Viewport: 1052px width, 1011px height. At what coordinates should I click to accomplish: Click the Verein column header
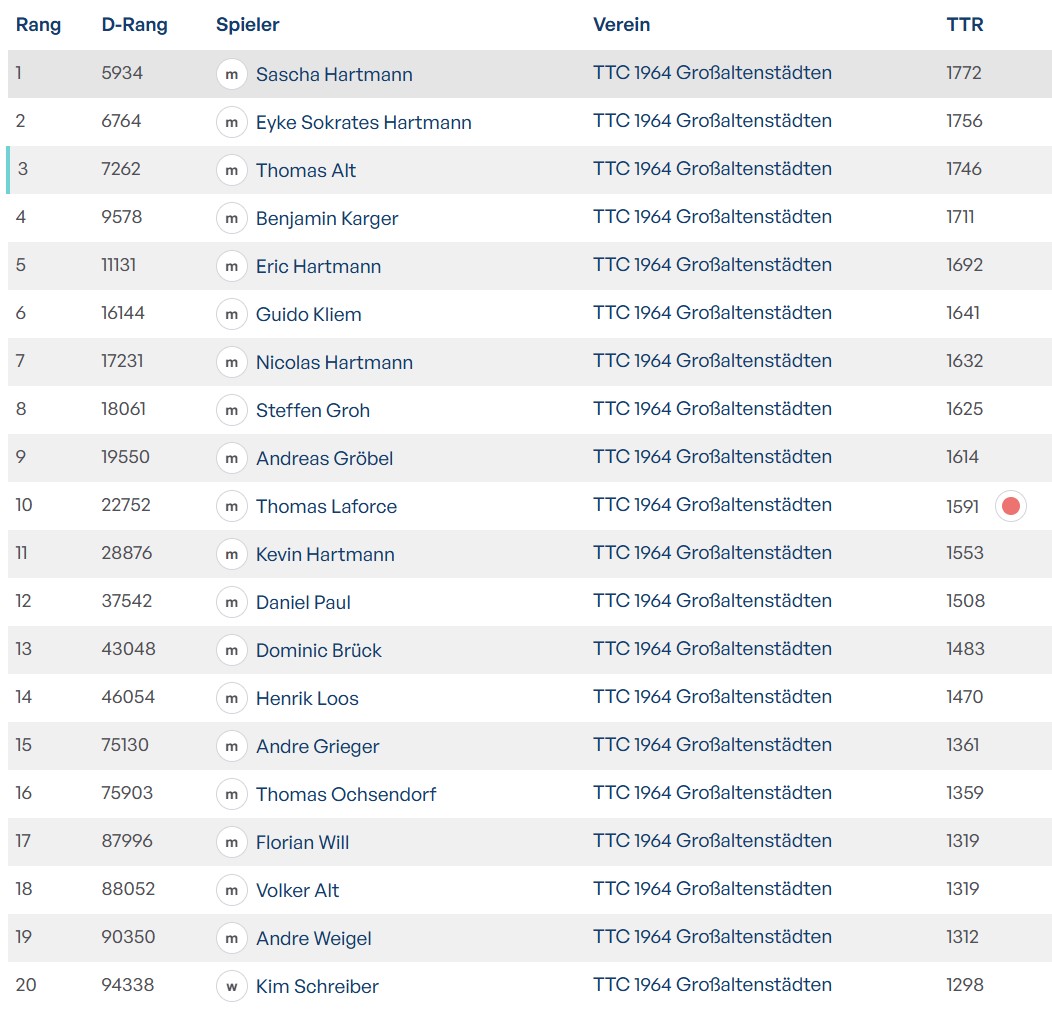[621, 25]
